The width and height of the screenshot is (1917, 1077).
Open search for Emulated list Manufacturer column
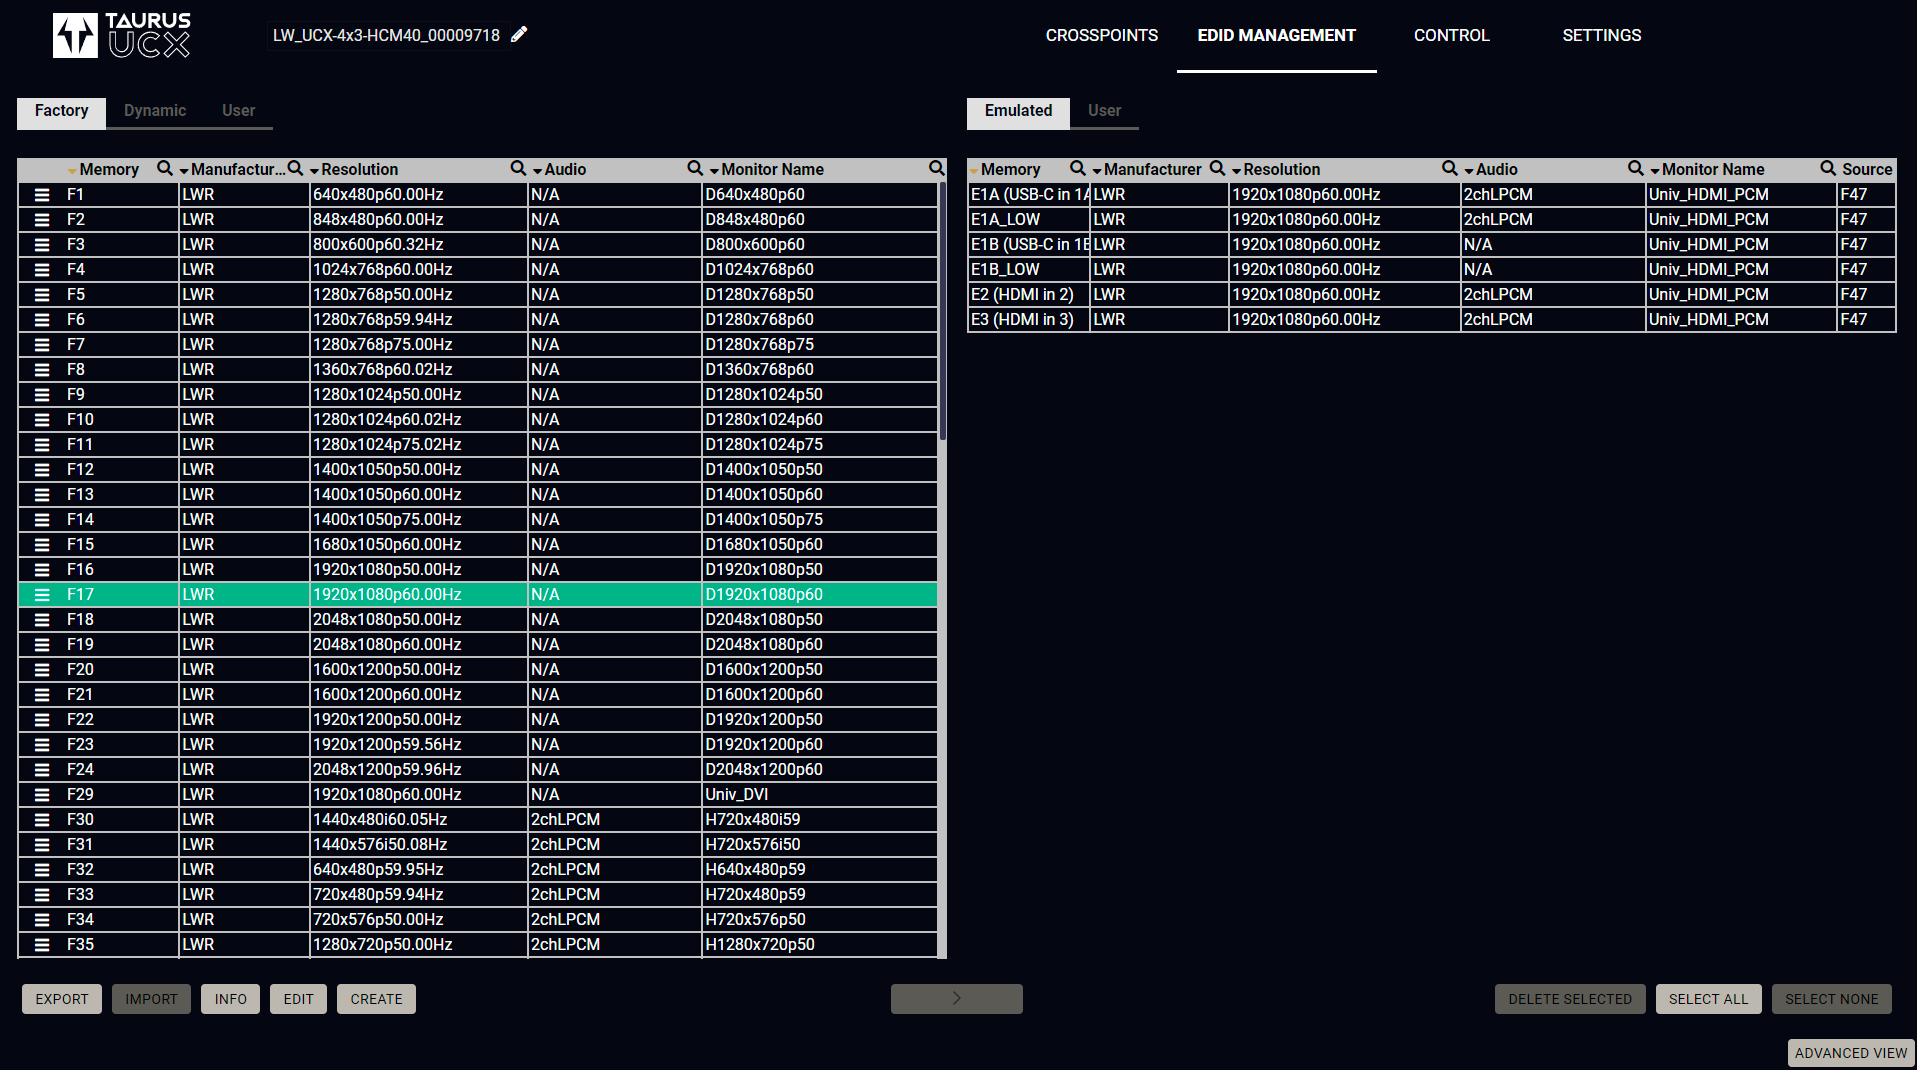(1217, 169)
